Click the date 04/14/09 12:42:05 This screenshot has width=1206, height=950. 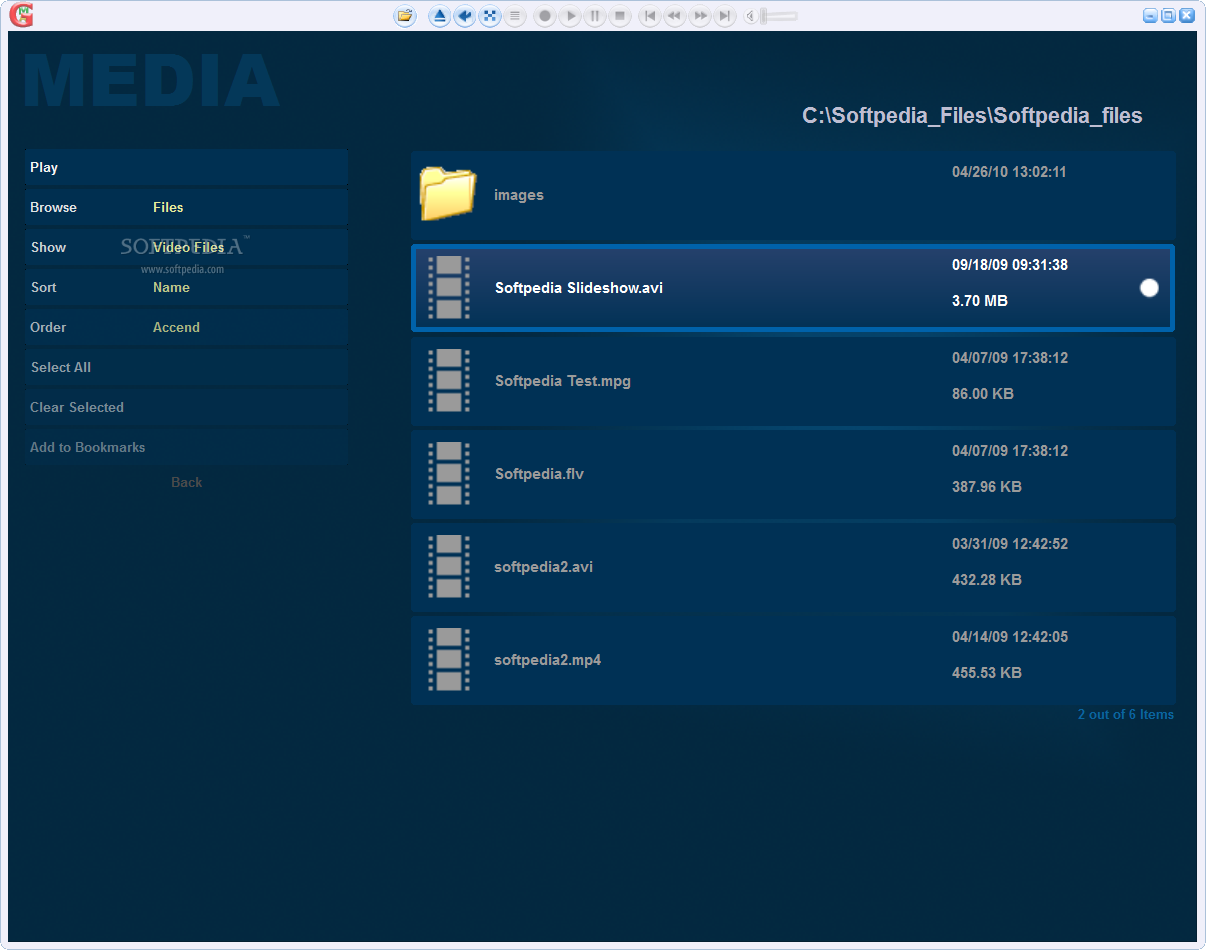click(1010, 637)
